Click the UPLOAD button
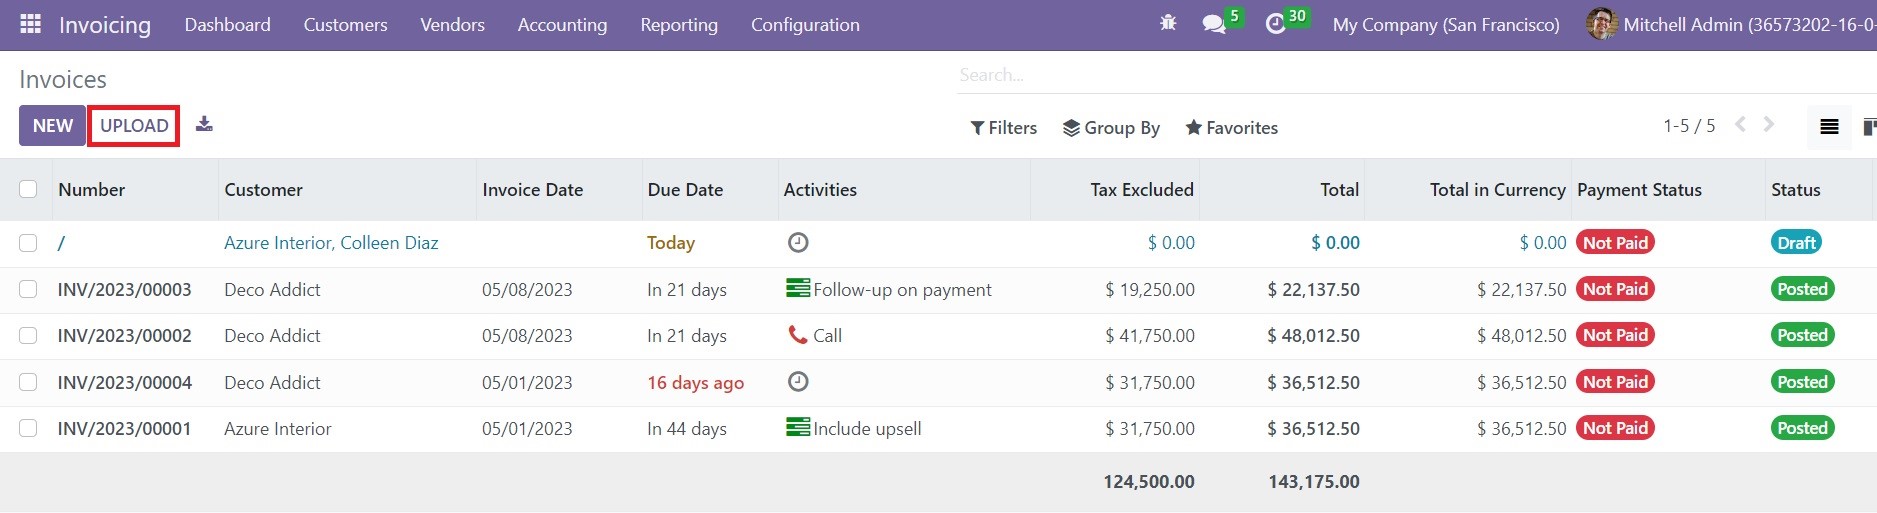 point(134,126)
